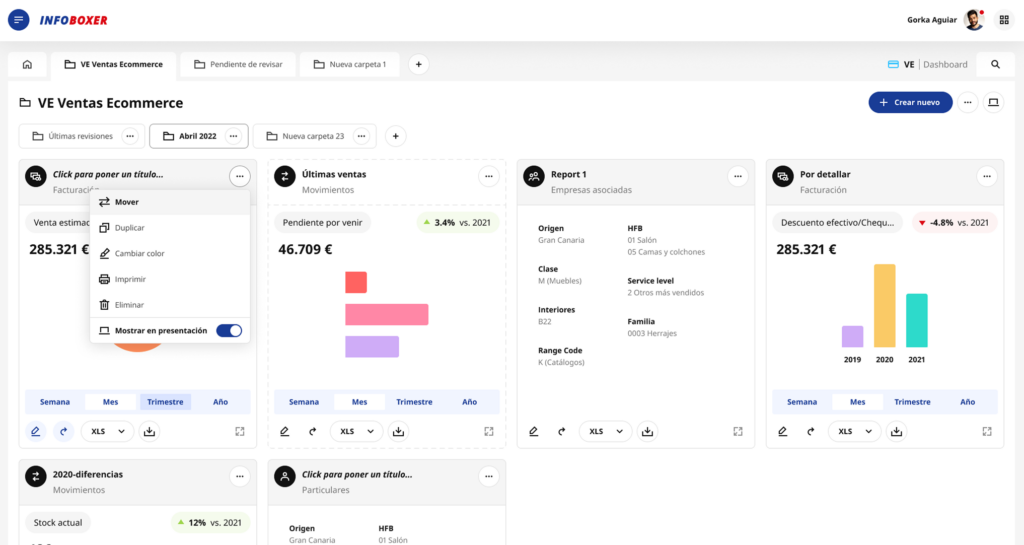Open the three-dots menu on 2020-diferencias card
The image size is (1024, 545).
[239, 476]
